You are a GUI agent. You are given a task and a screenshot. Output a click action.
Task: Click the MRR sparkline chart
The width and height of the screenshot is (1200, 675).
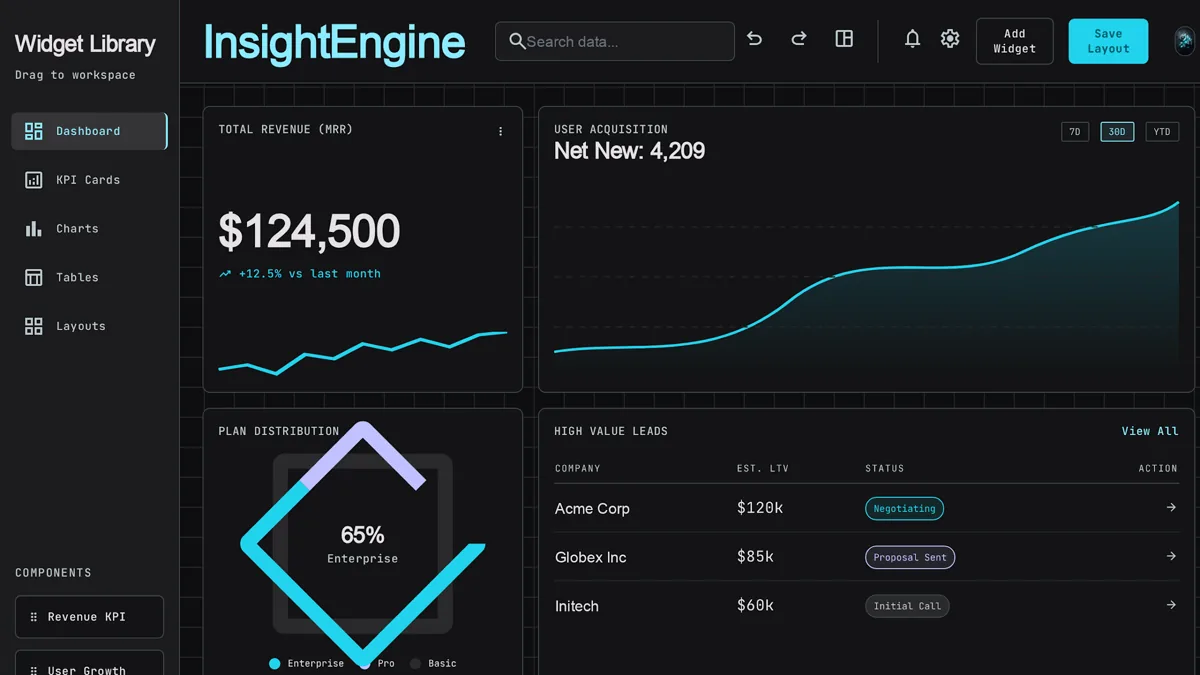click(363, 352)
